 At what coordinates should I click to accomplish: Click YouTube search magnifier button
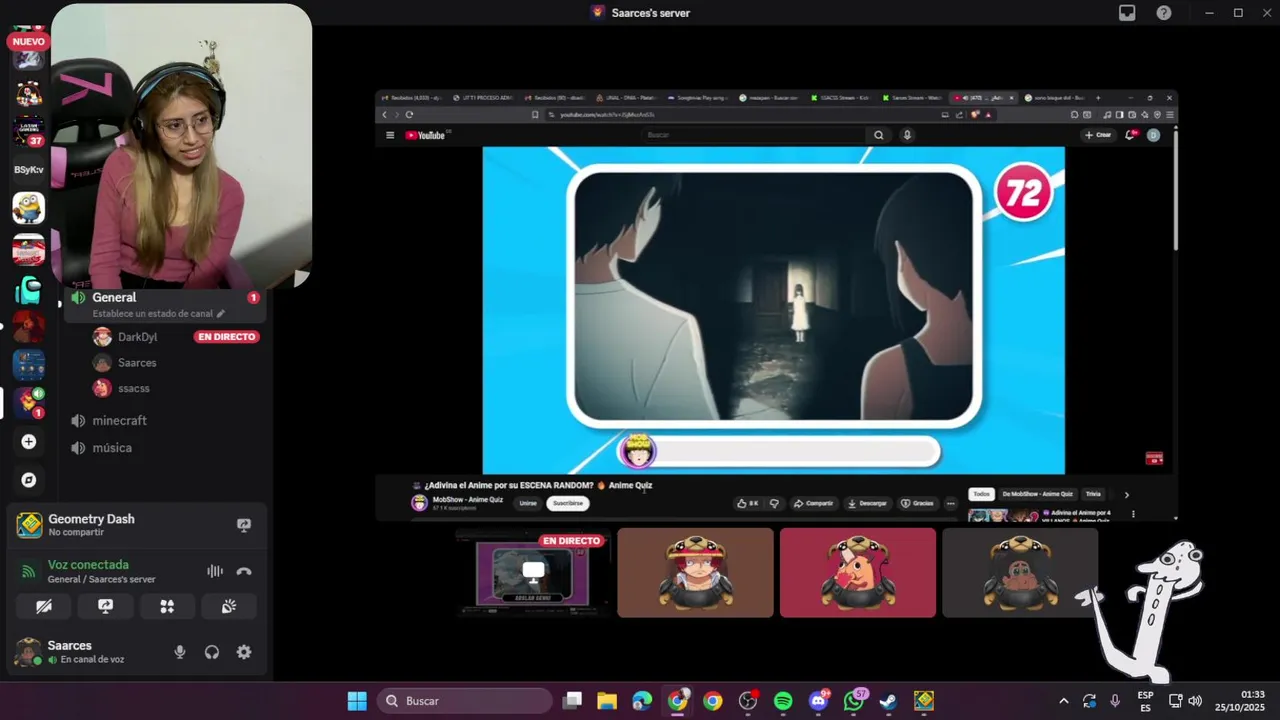(x=879, y=135)
